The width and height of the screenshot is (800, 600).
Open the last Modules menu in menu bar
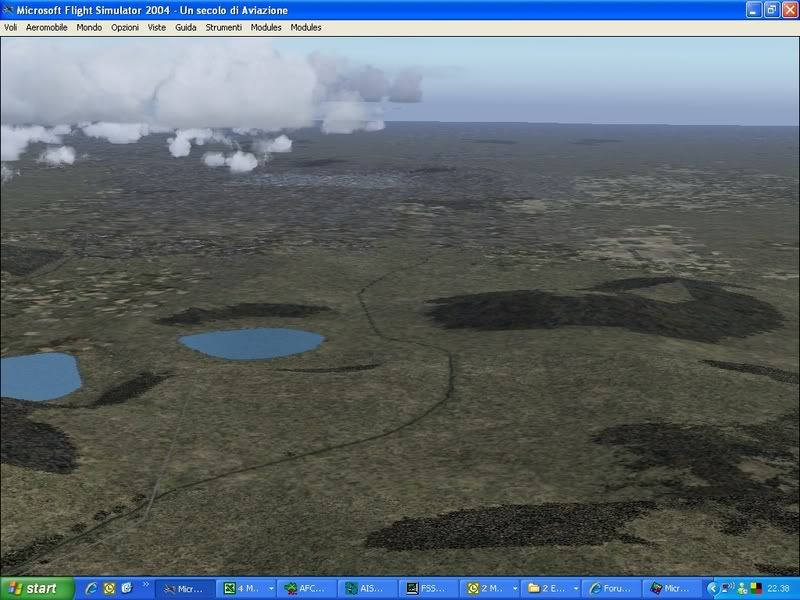(306, 28)
